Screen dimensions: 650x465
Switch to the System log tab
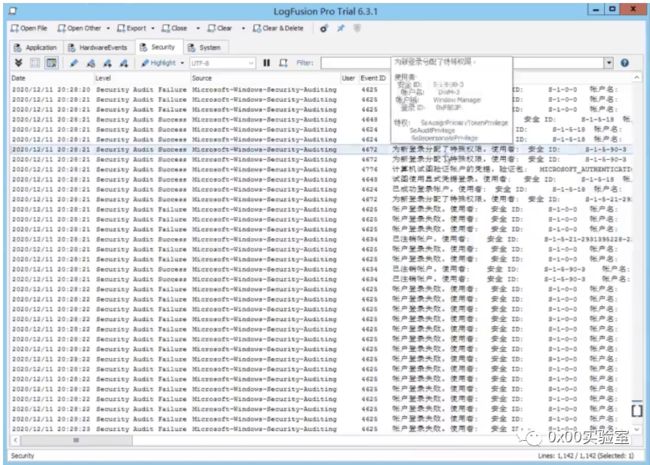[204, 47]
